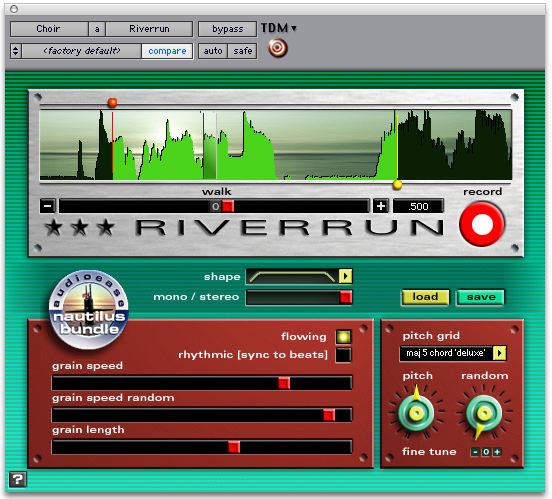Click the target icon below TDM

pos(277,48)
